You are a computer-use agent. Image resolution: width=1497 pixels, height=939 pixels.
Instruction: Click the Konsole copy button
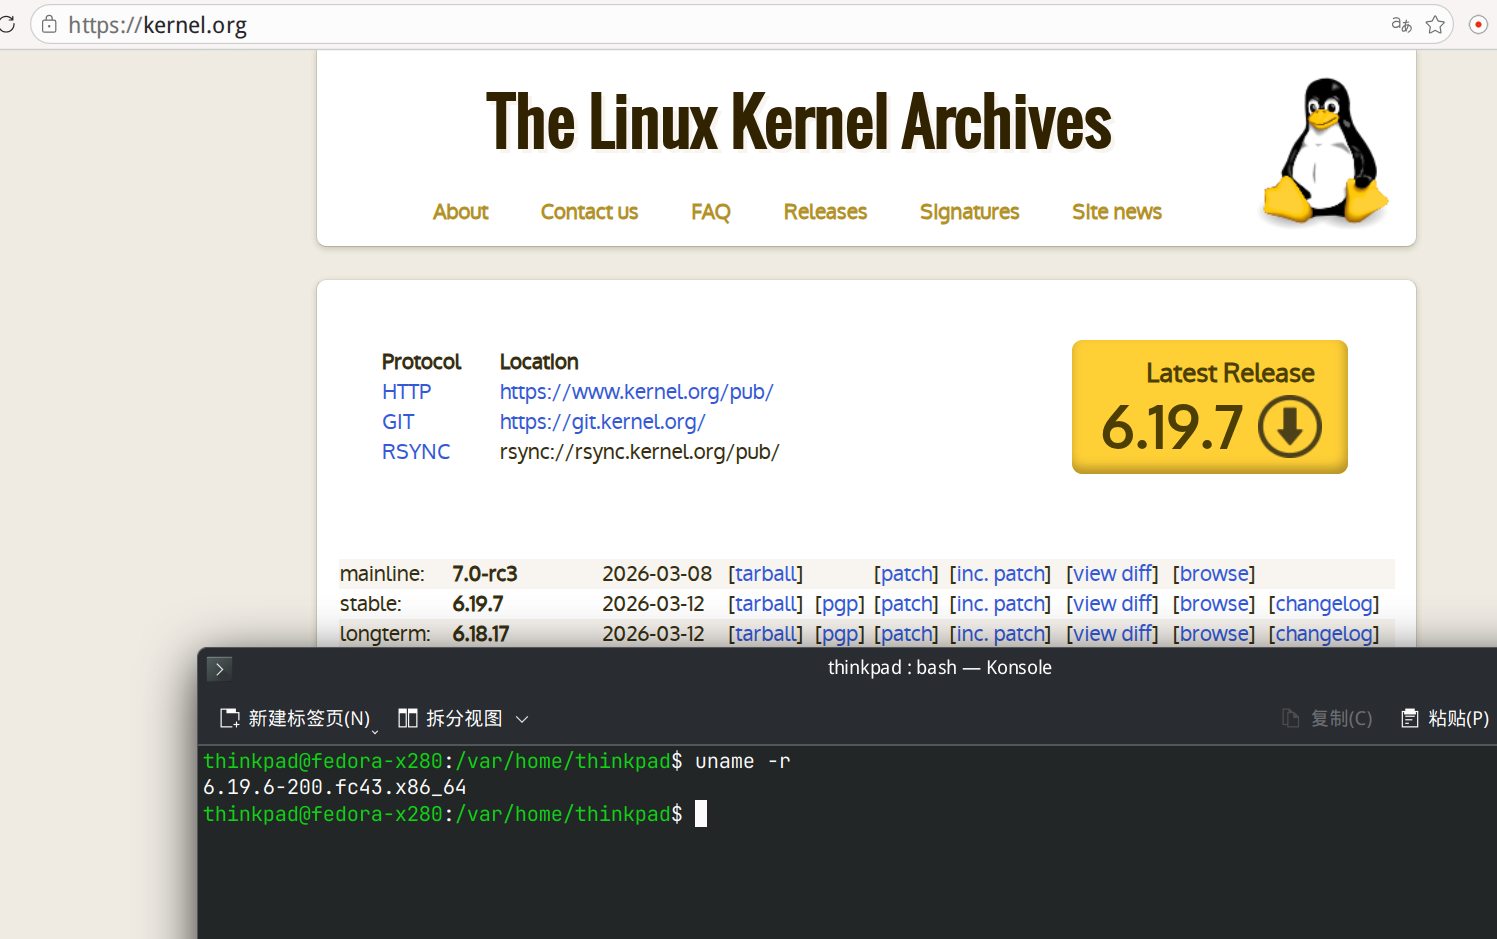pyautogui.click(x=1327, y=718)
